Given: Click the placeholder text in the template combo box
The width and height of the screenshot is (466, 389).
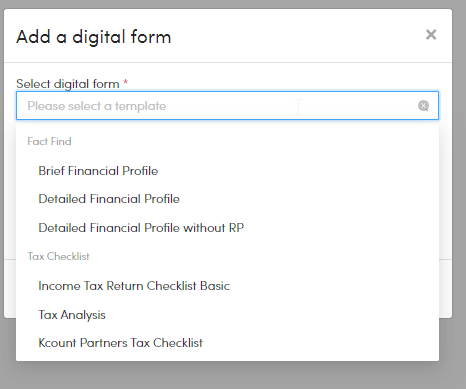Looking at the screenshot, I should pos(97,106).
